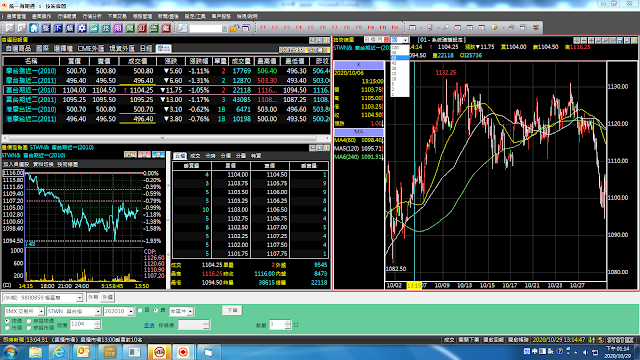Click the F1 shortcut button
Screen dimensions: 640x360
tap(263, 27)
